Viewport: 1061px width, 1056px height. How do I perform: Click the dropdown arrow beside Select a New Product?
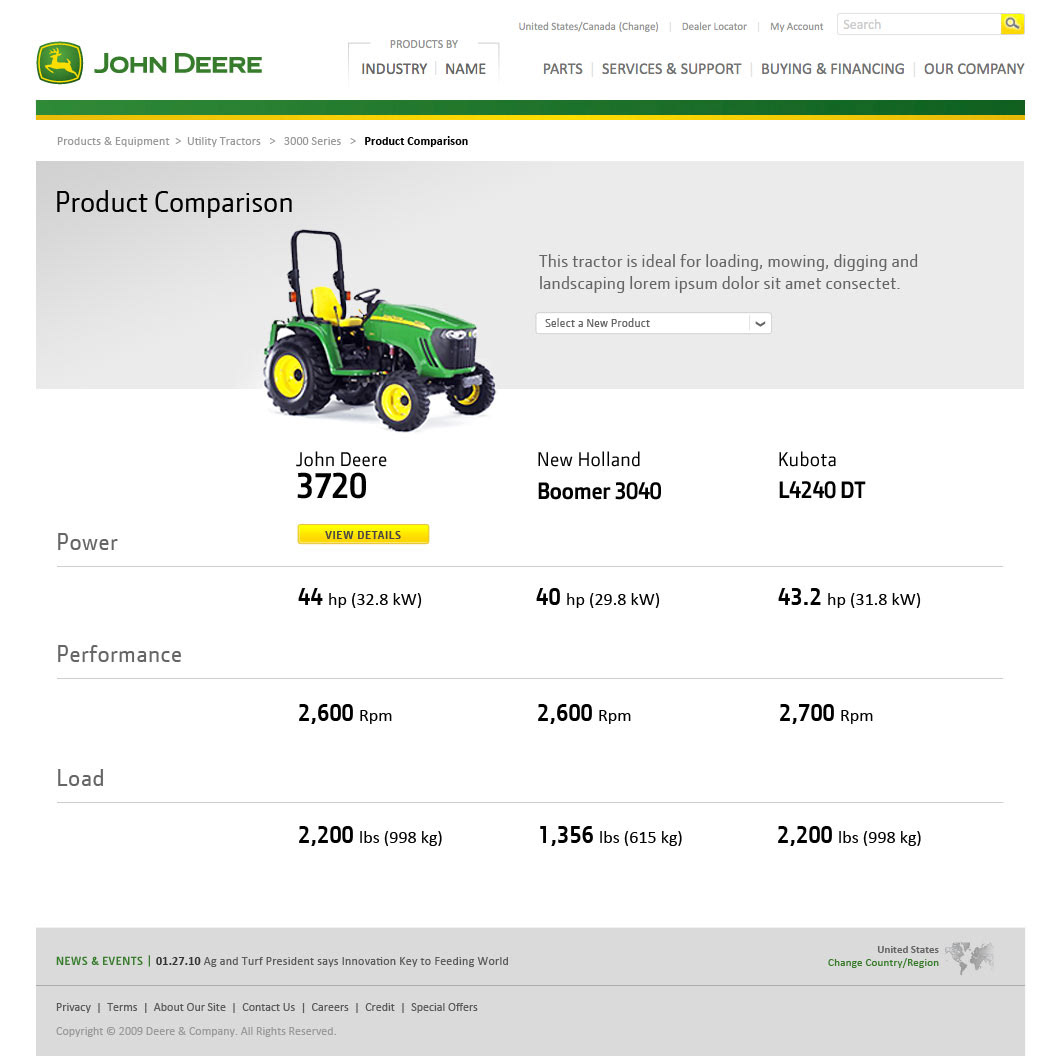coord(760,323)
